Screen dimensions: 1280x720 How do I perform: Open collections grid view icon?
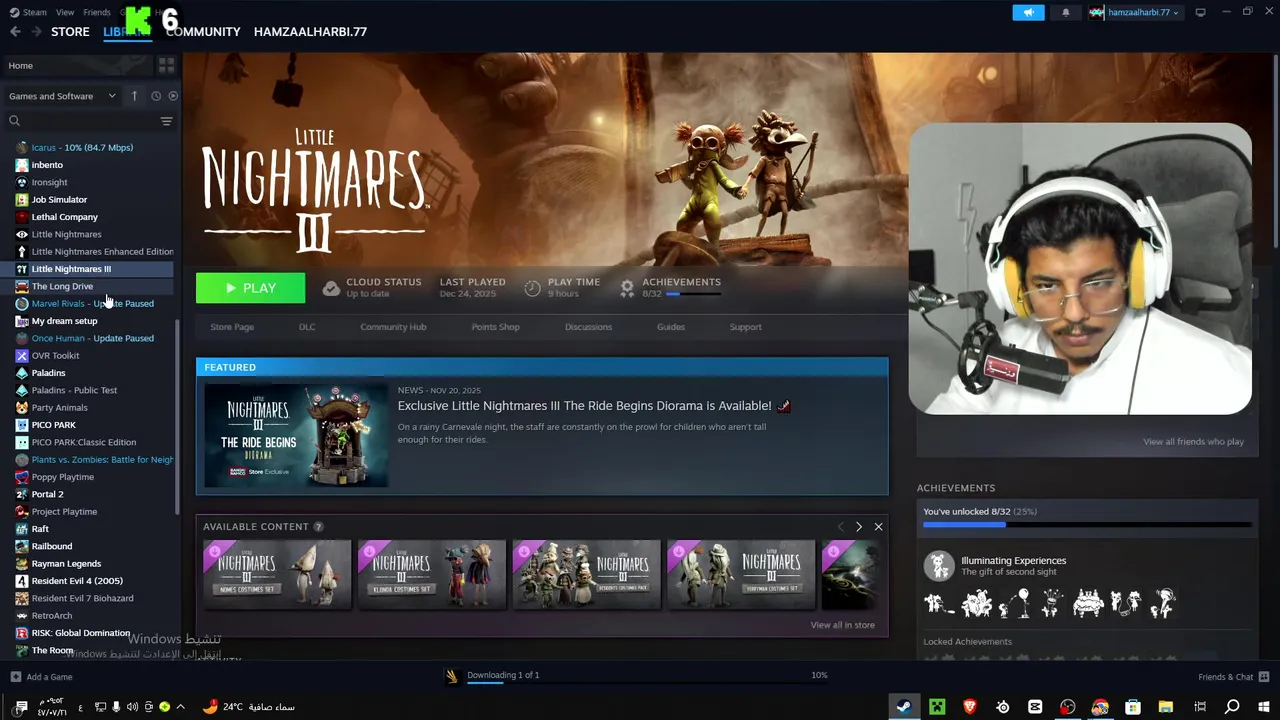pyautogui.click(x=166, y=65)
